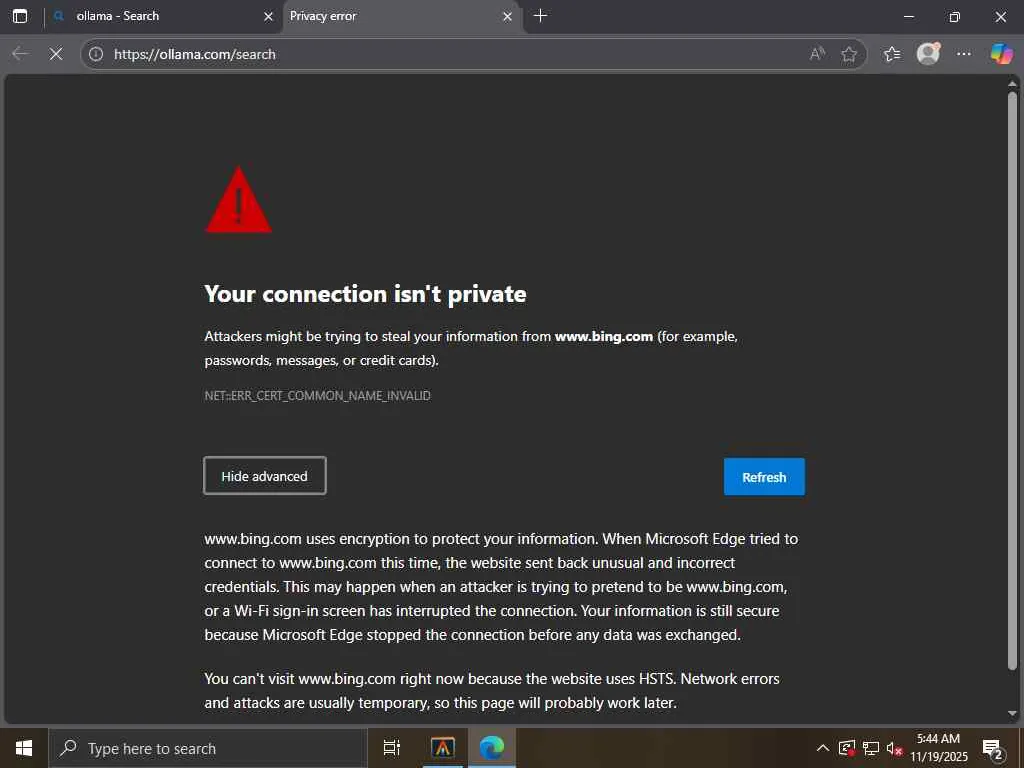Open the muted volume tray icon
1024x768 pixels.
pyautogui.click(x=894, y=748)
